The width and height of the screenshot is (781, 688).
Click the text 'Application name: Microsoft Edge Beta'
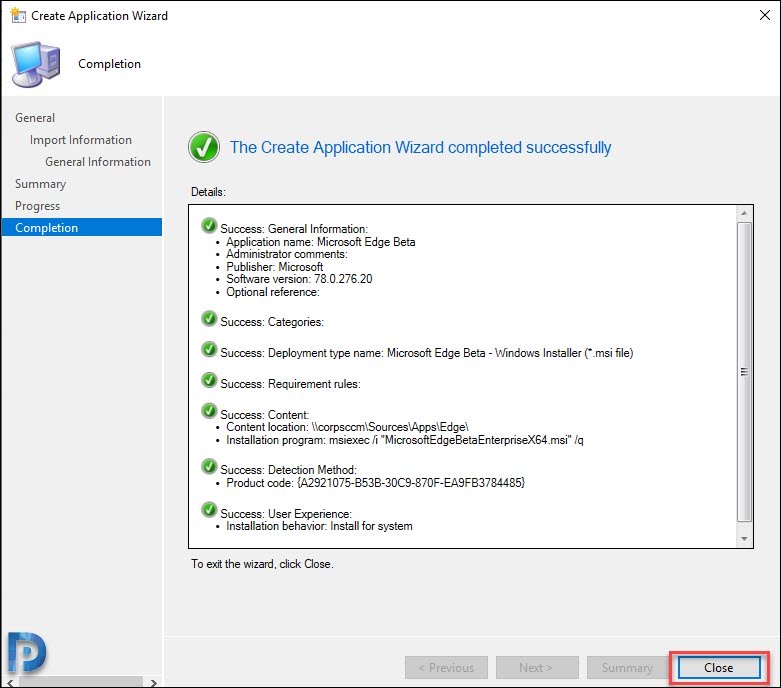tap(321, 242)
